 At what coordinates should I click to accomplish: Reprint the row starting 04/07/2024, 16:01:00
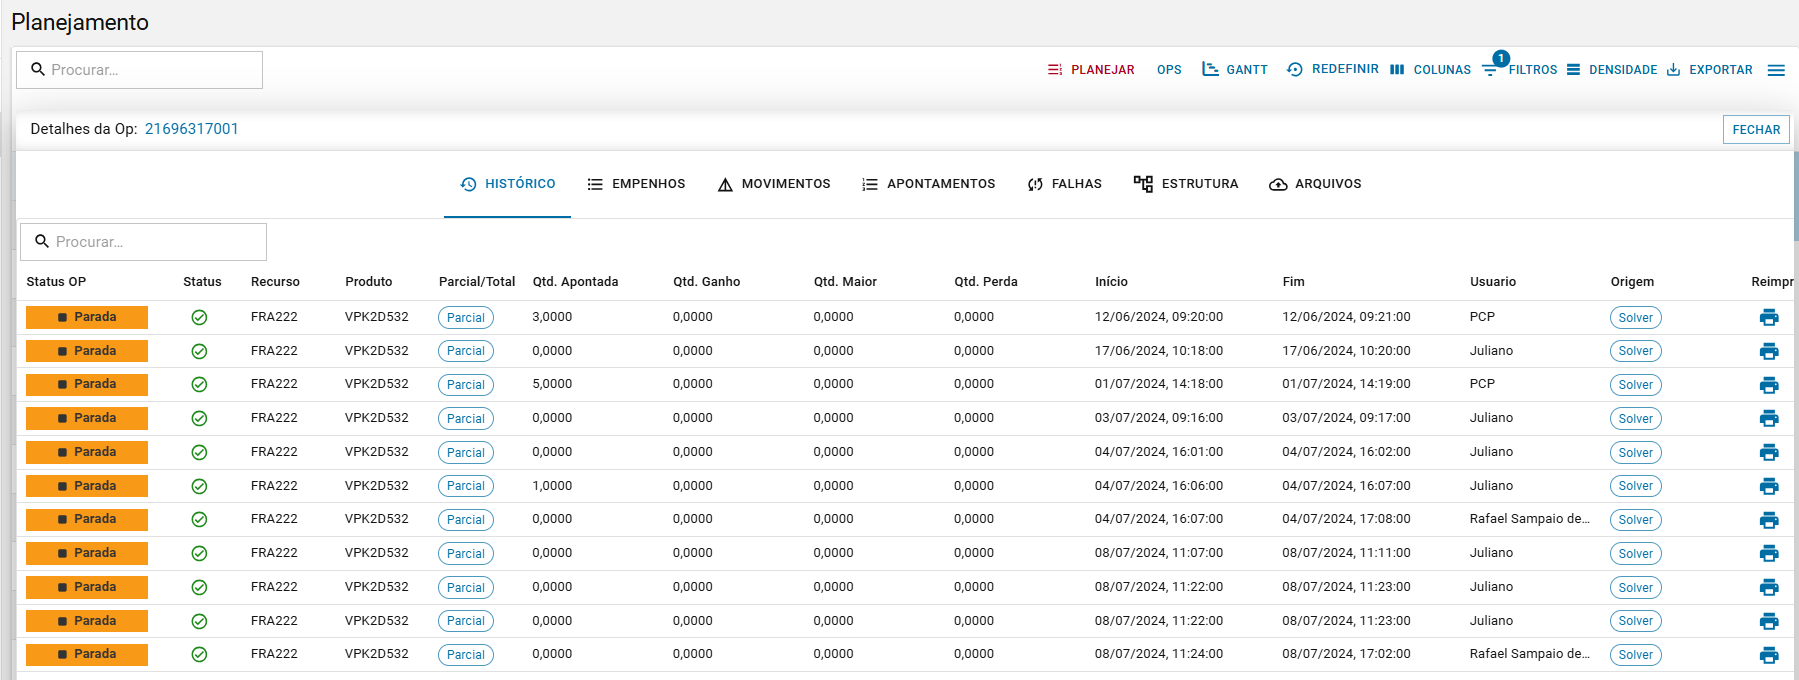coord(1769,452)
